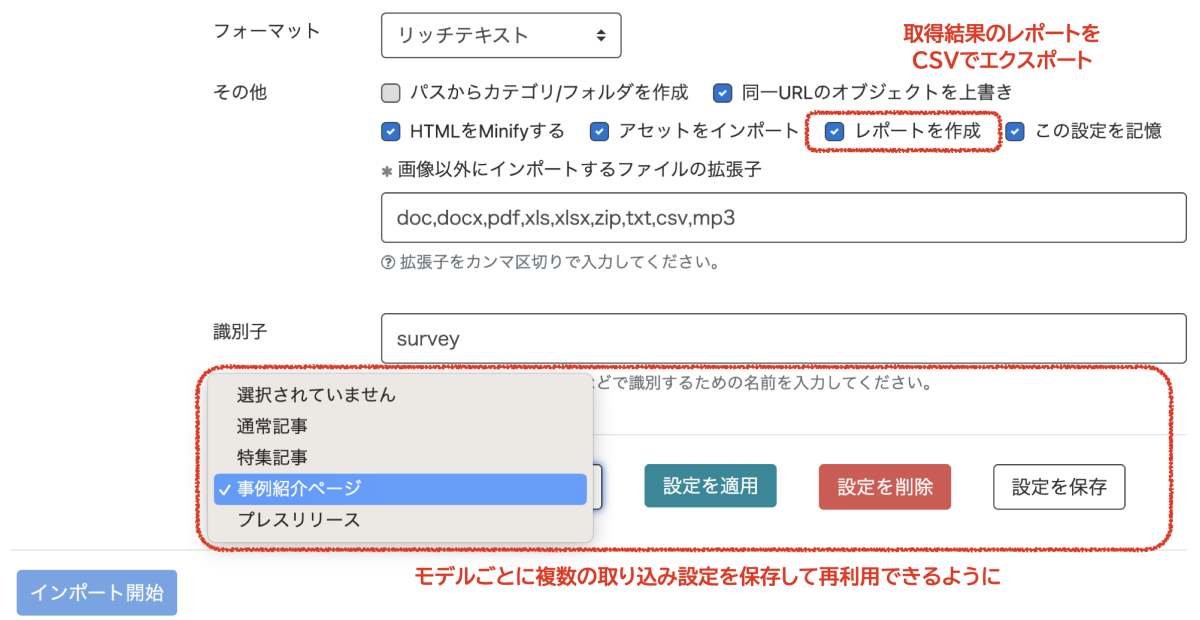Start import with インポート開始 button
This screenshot has height=620, width=1200.
(97, 592)
